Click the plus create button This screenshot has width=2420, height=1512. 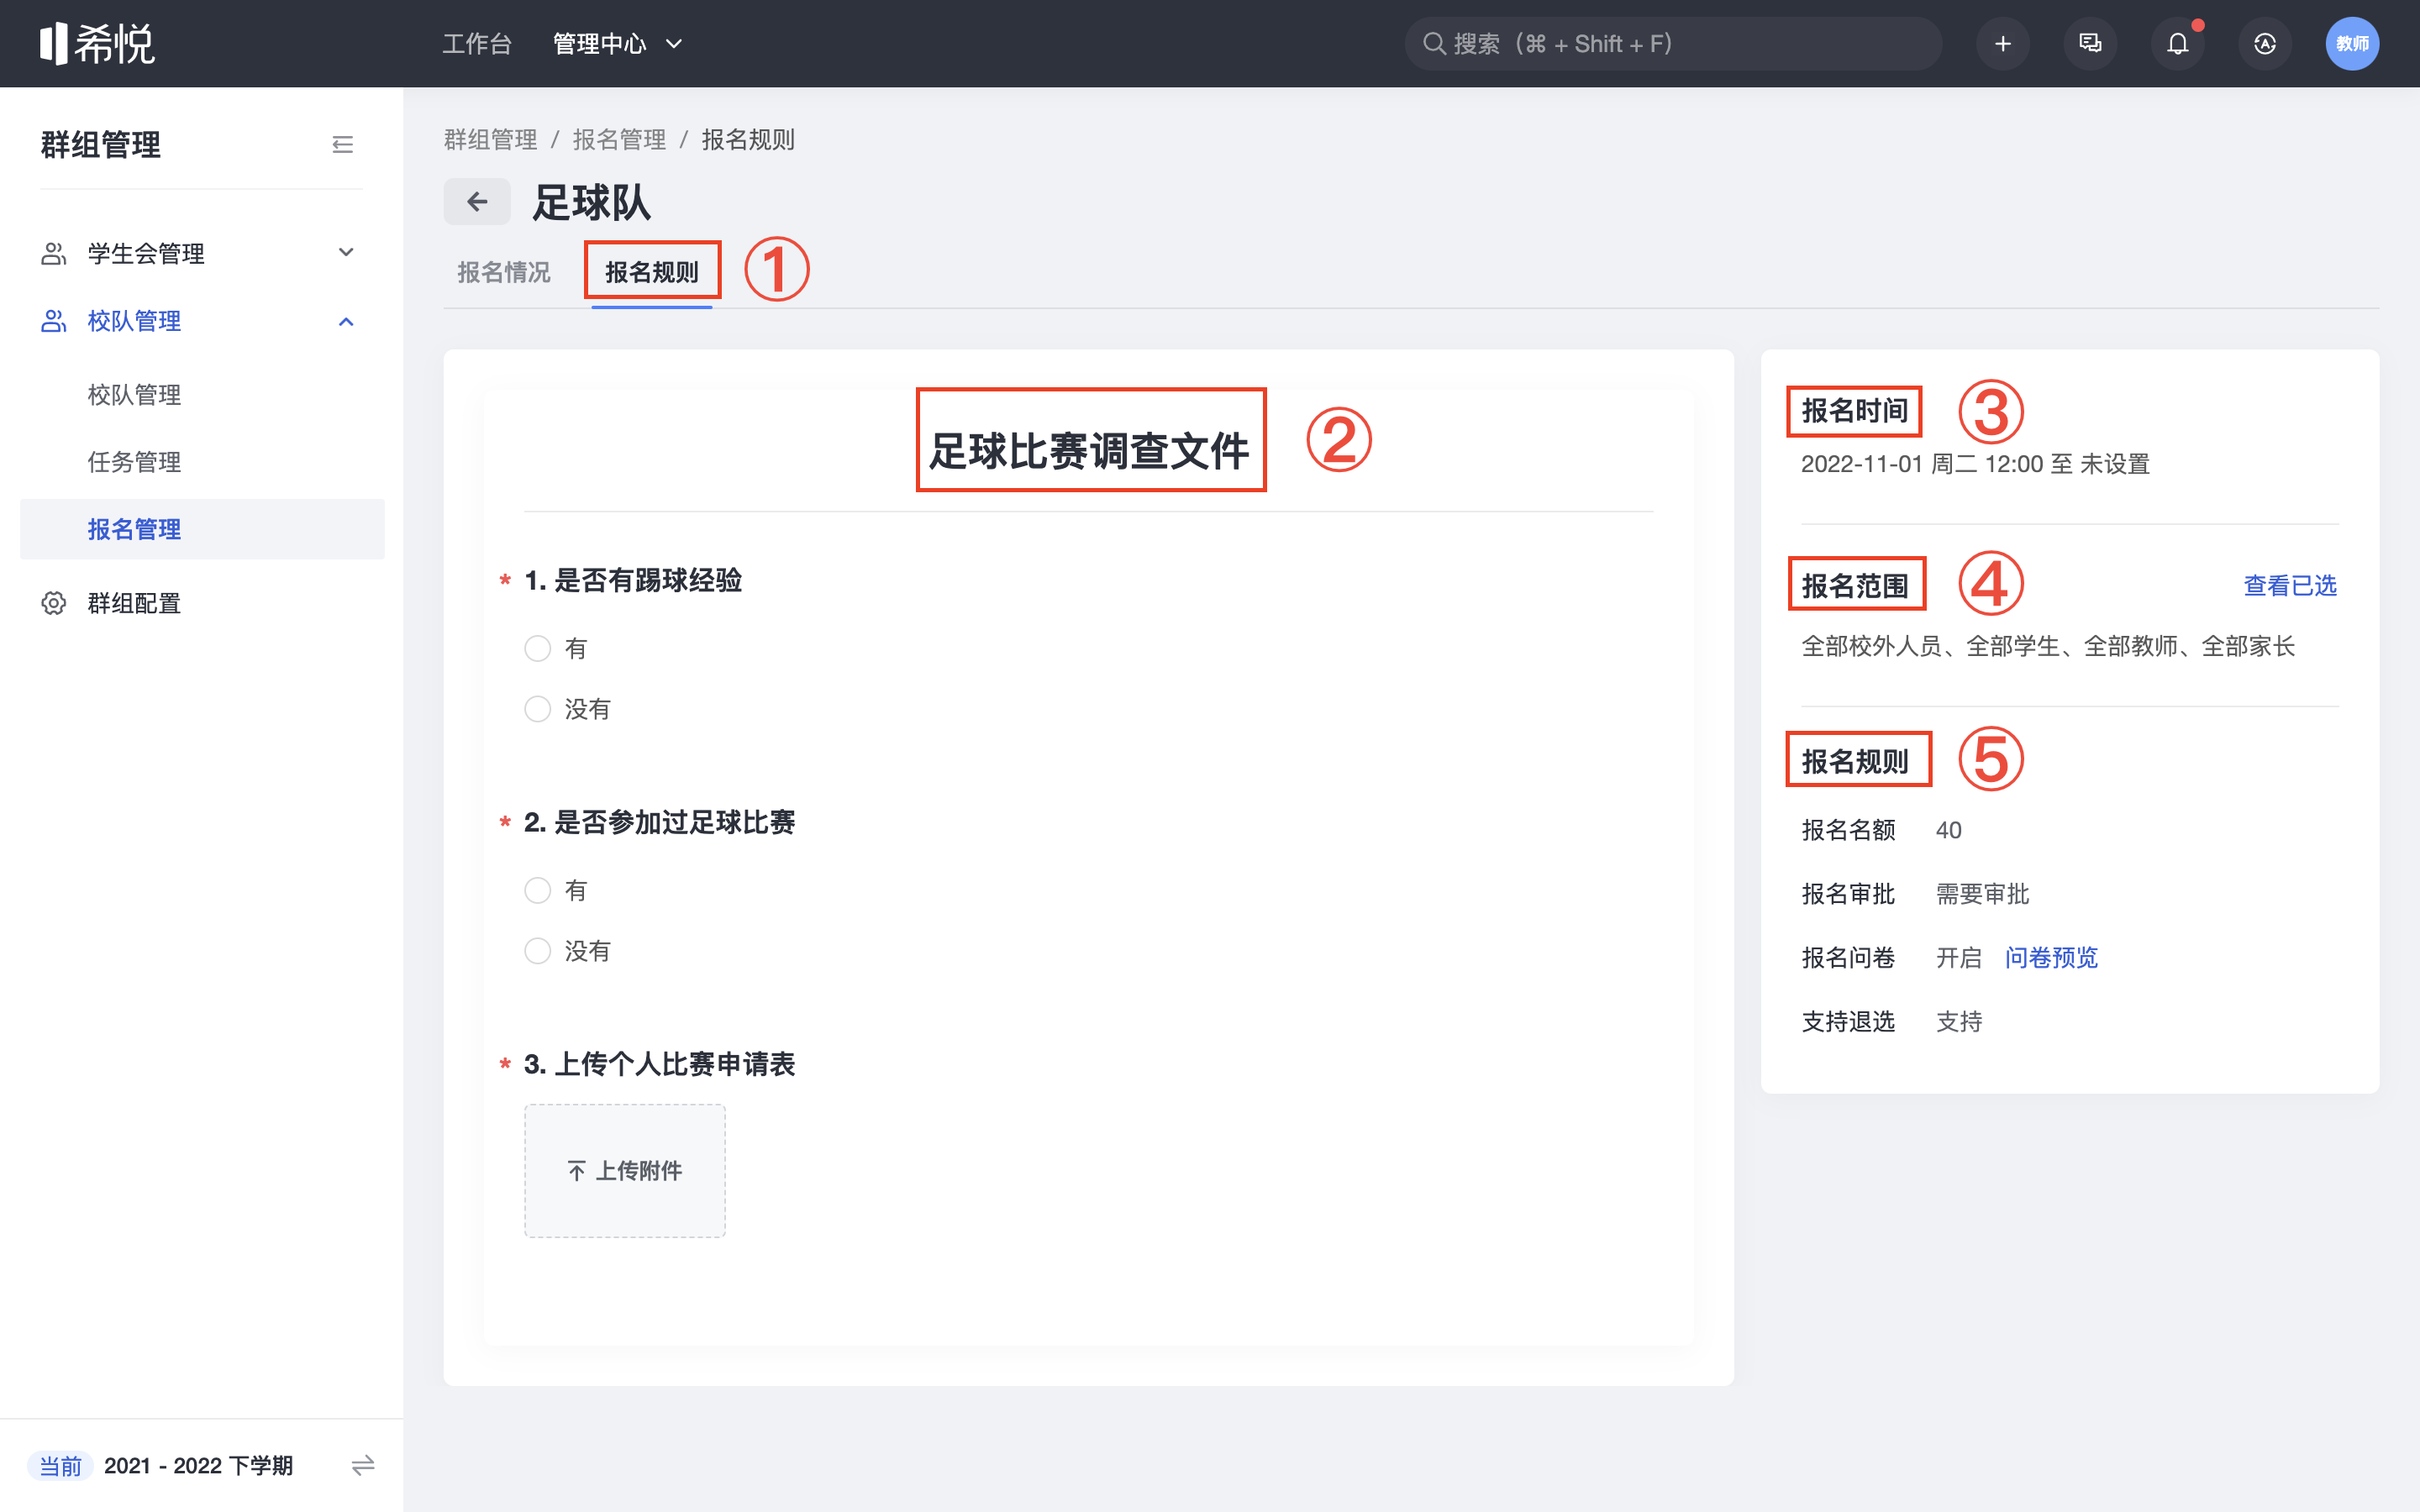click(x=2002, y=43)
